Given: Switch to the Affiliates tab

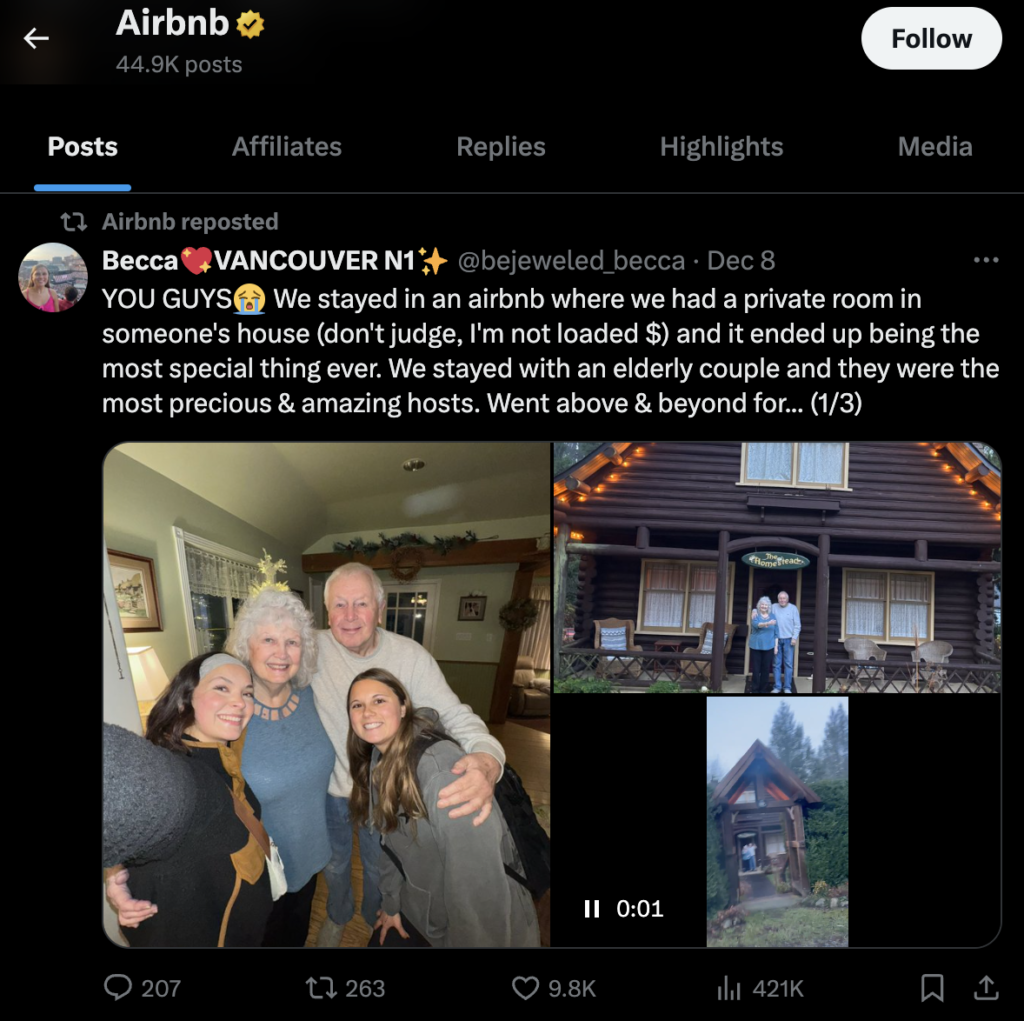Looking at the screenshot, I should [287, 146].
